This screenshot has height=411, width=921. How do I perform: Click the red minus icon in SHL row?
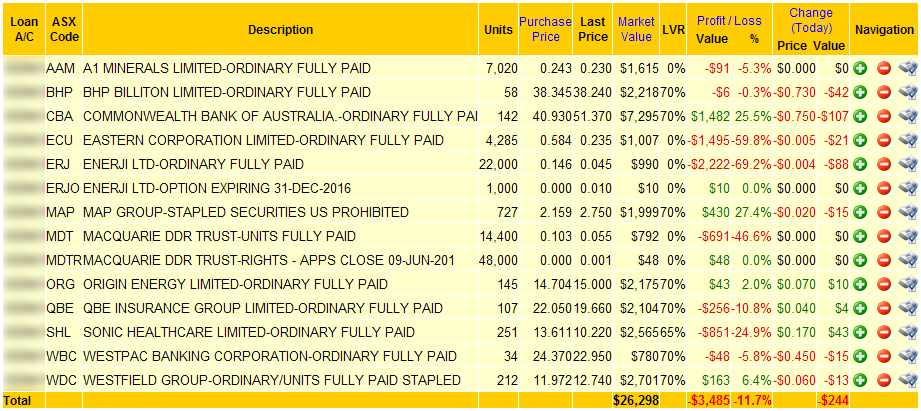884,333
